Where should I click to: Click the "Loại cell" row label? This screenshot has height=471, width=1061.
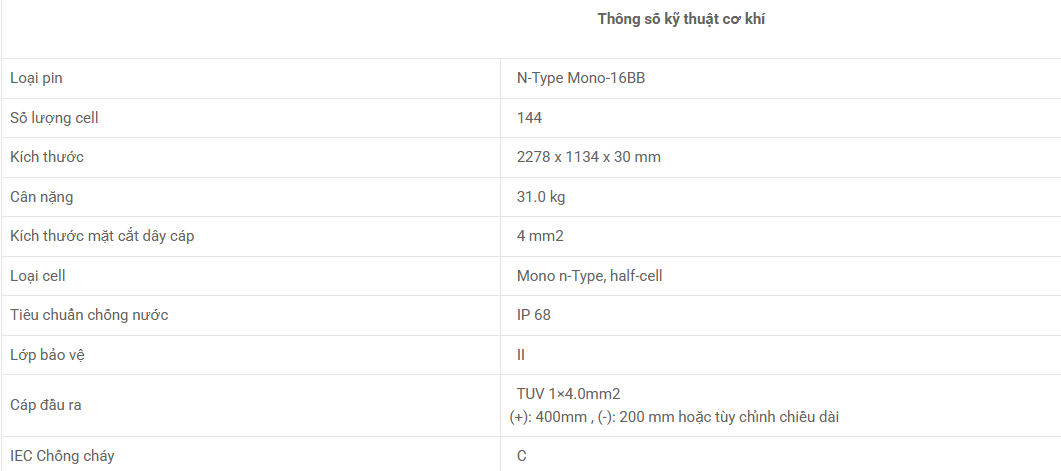tap(38, 276)
